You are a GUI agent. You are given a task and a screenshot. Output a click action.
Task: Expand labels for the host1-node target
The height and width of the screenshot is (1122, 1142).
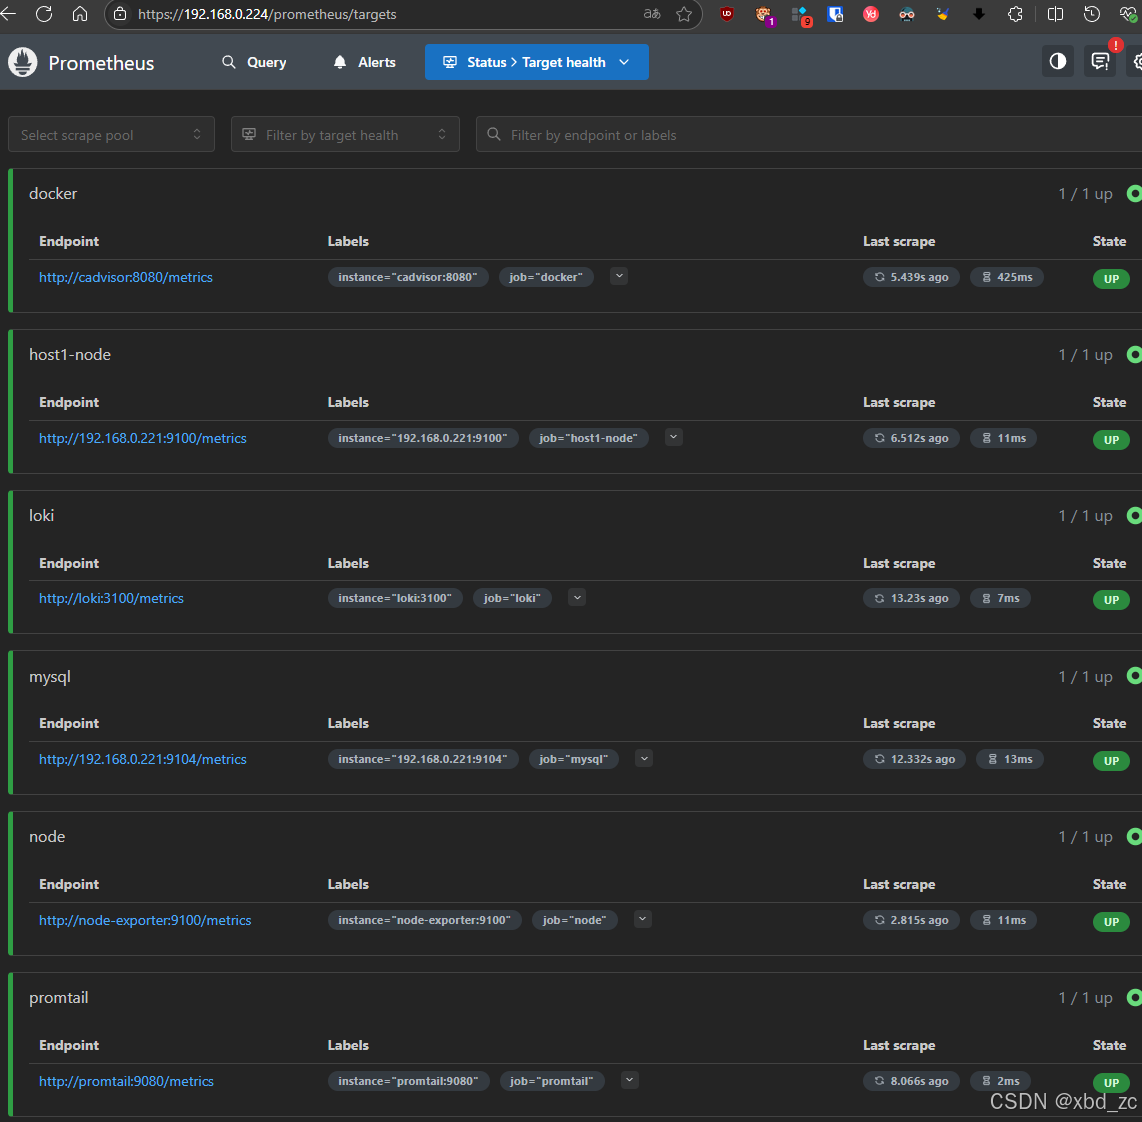(674, 438)
